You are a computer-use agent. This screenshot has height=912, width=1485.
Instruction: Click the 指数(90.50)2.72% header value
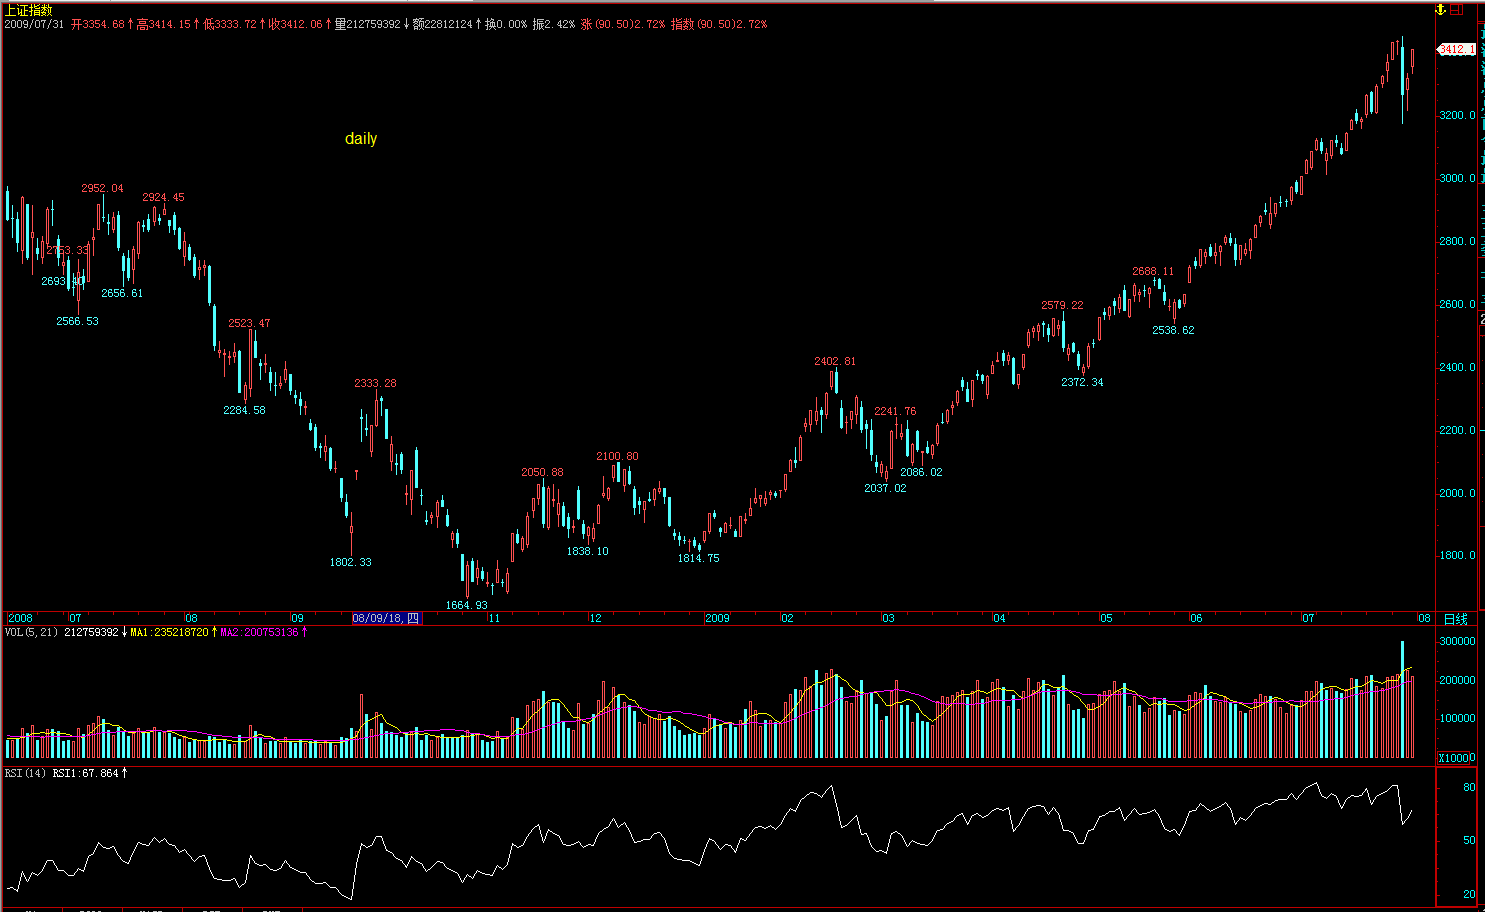(x=719, y=24)
